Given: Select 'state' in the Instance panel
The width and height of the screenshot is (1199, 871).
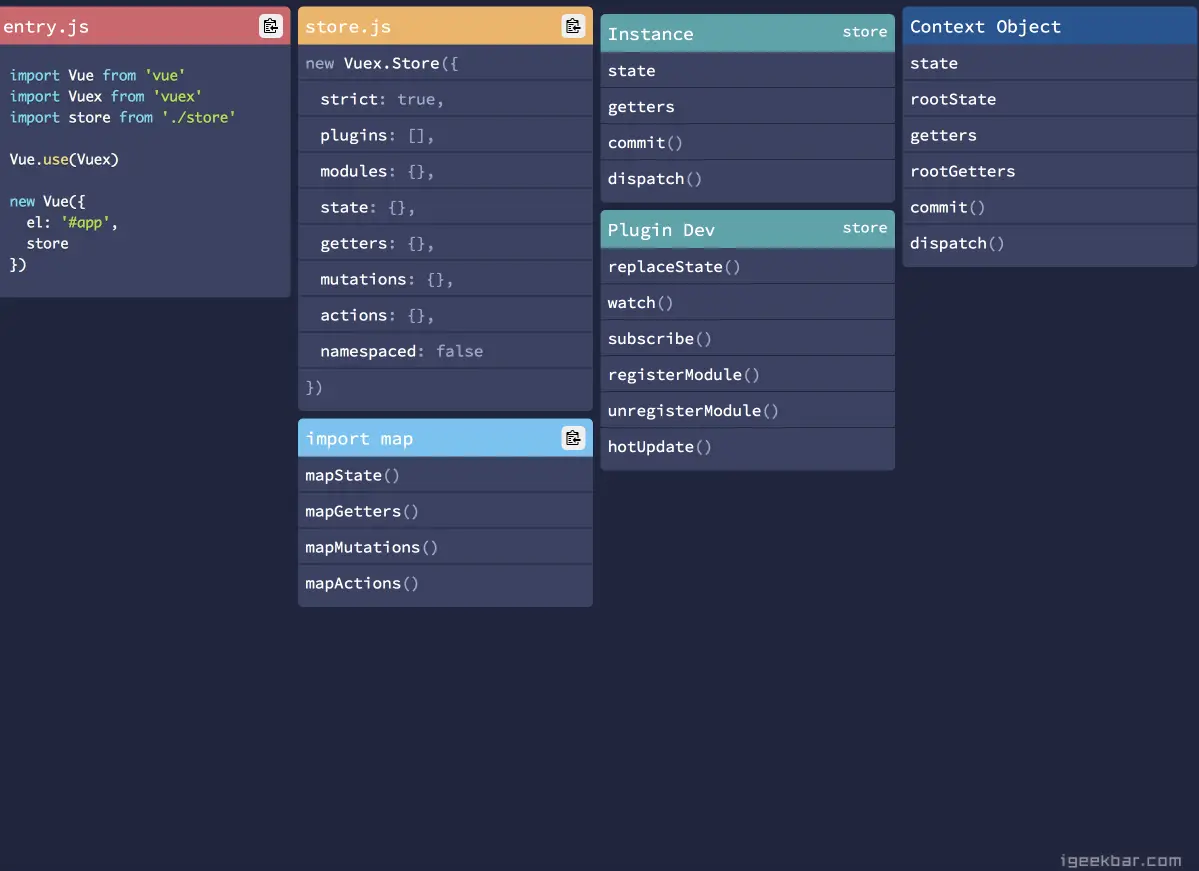Looking at the screenshot, I should coord(747,70).
